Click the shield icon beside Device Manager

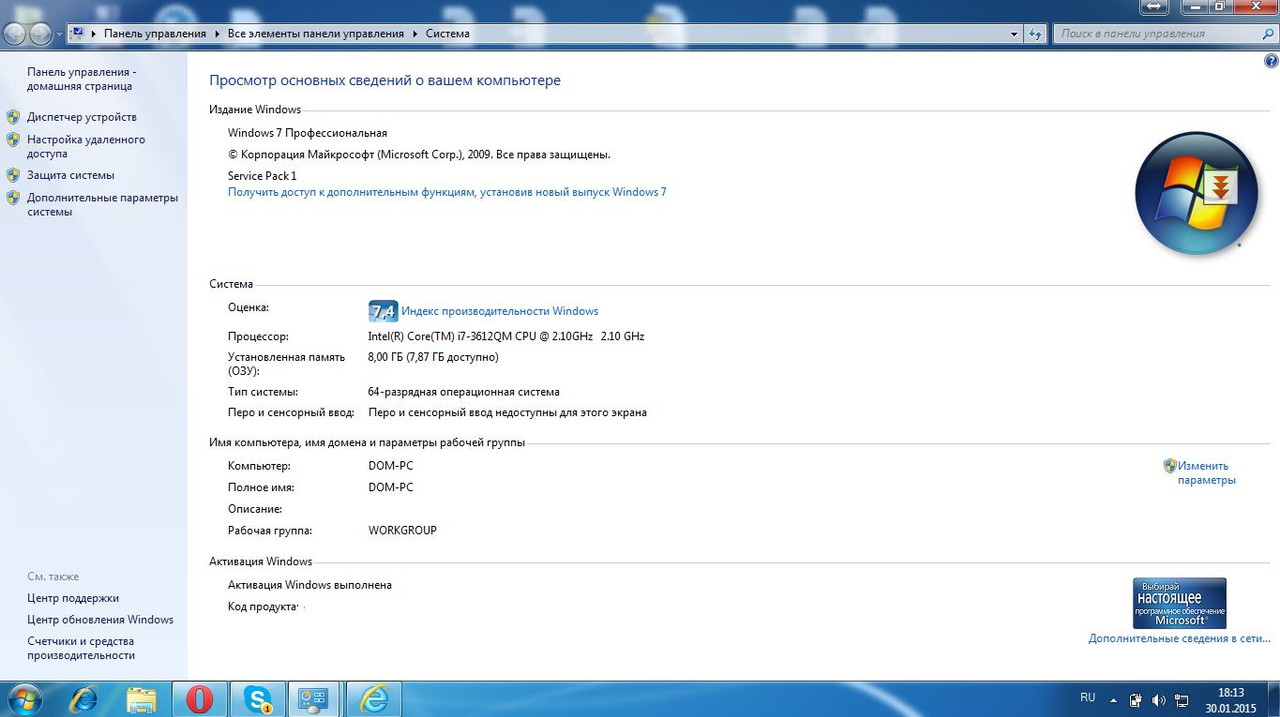(x=13, y=117)
